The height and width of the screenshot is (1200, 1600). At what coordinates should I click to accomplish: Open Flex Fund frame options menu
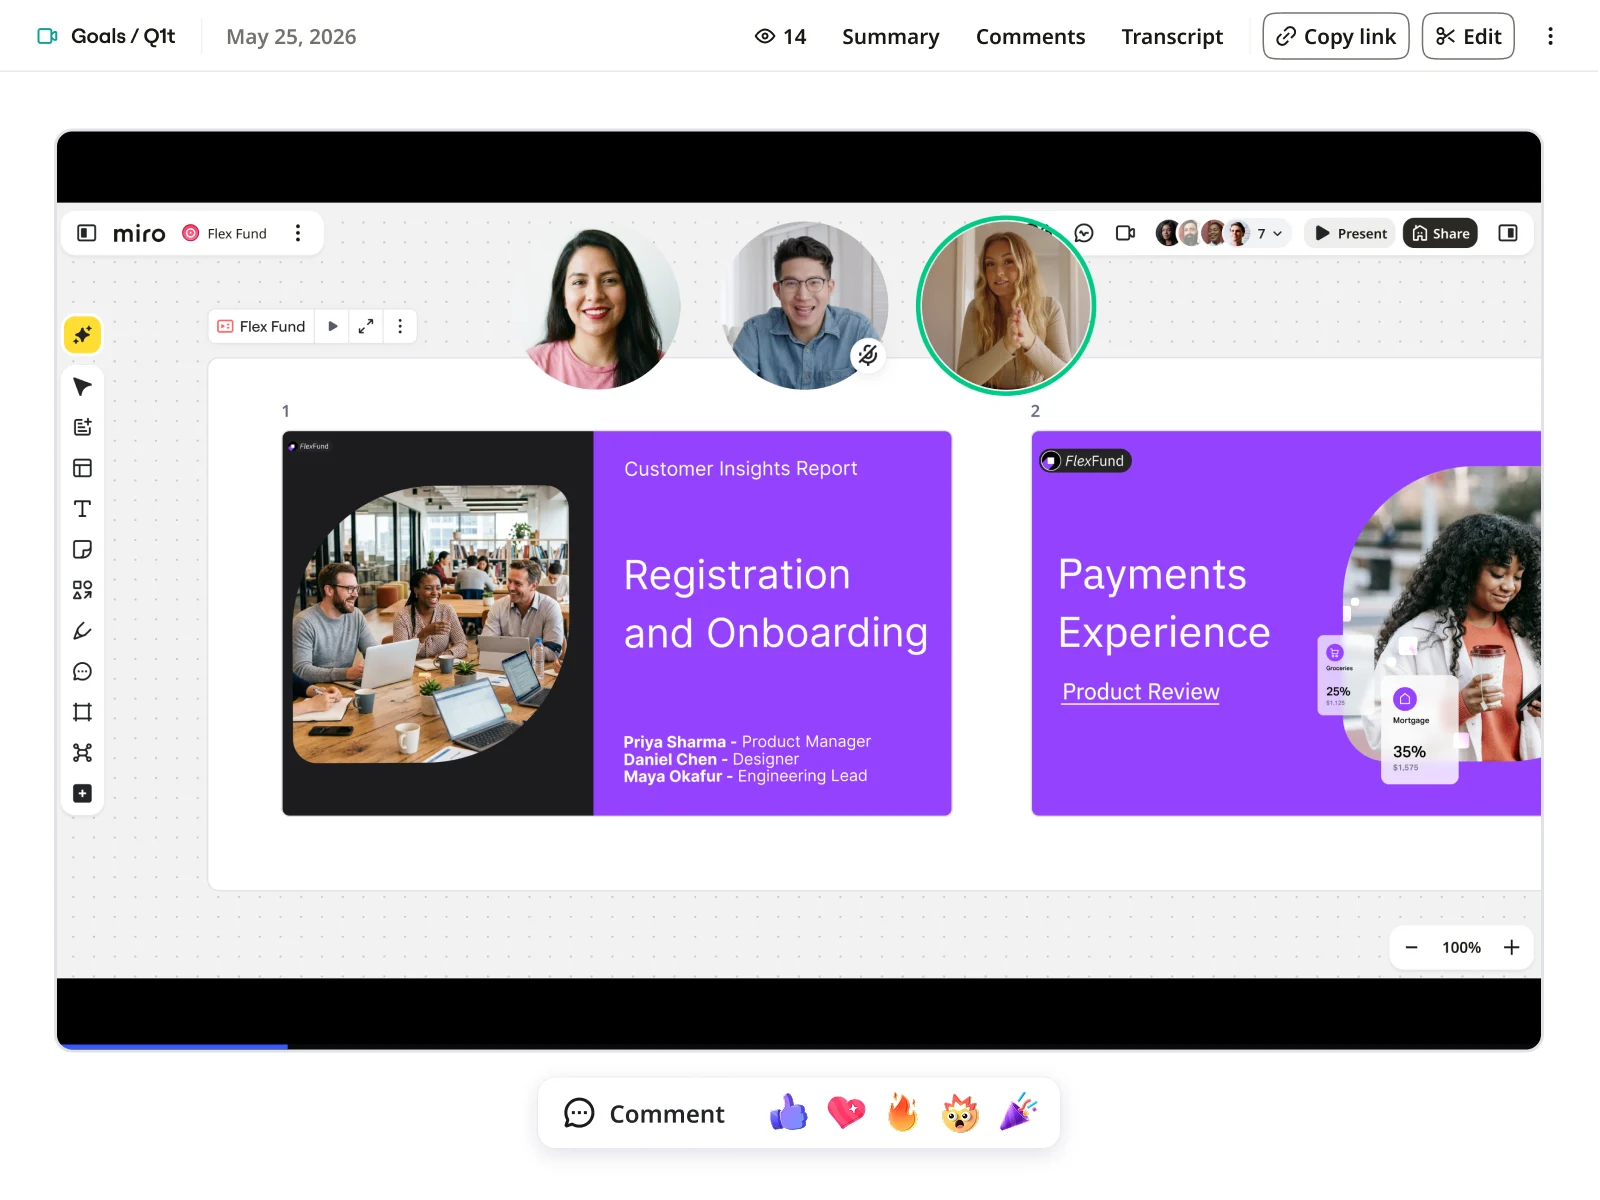(x=400, y=326)
